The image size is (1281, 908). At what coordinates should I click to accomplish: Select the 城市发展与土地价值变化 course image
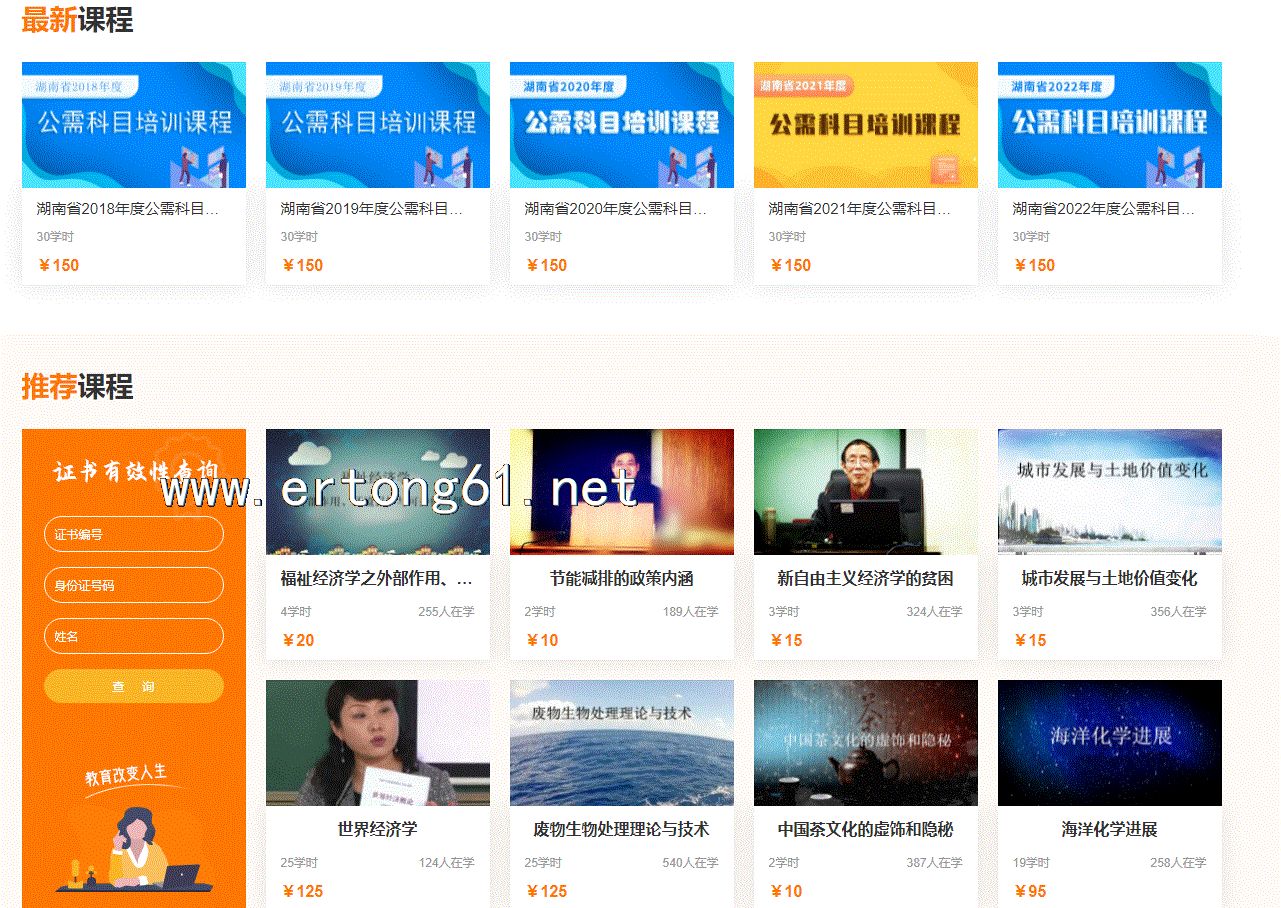pyautogui.click(x=1109, y=492)
